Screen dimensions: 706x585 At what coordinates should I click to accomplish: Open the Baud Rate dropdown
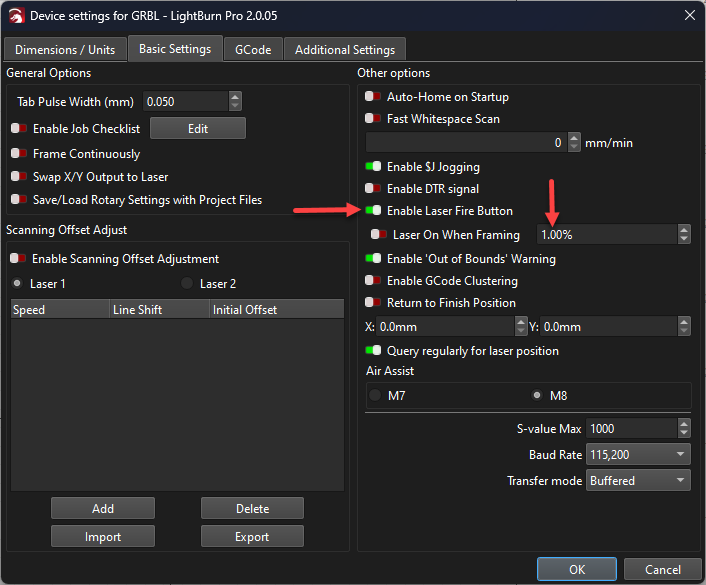pos(639,455)
